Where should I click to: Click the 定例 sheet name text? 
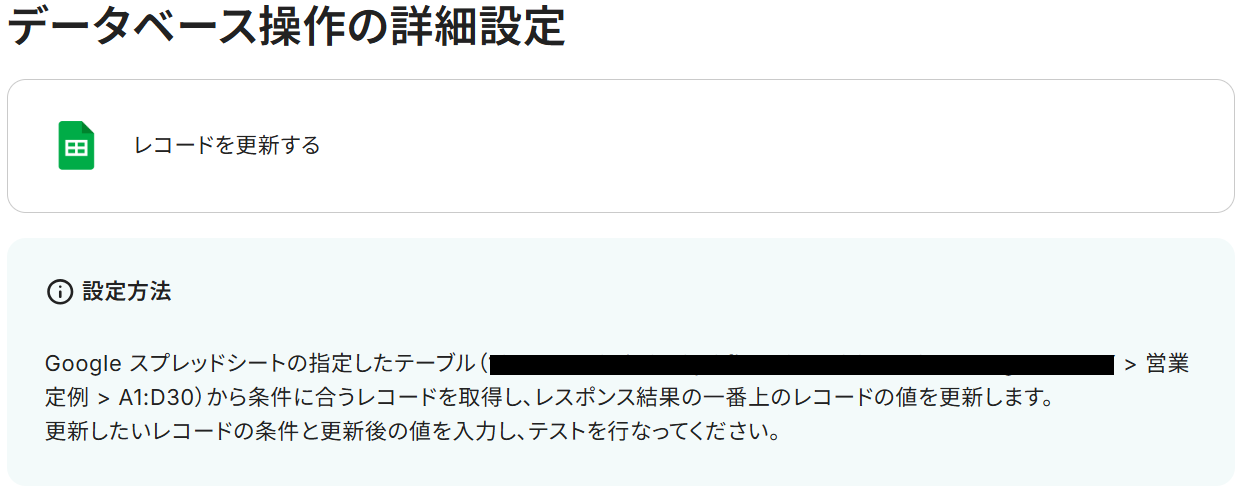tap(68, 398)
